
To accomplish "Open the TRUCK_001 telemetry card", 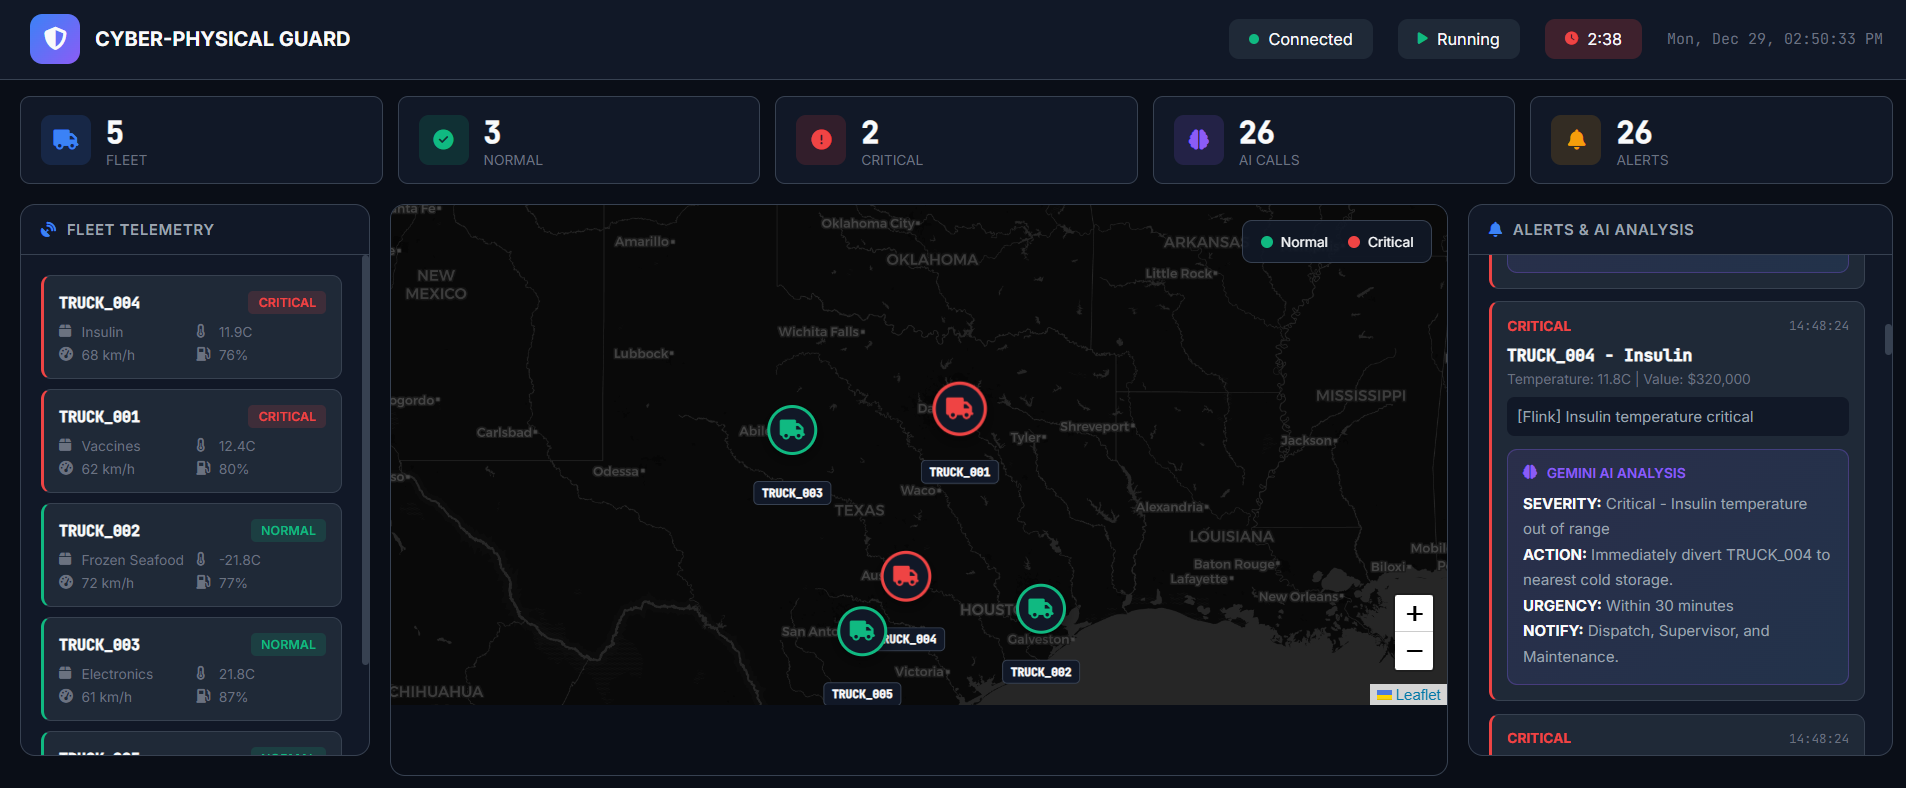I will tap(191, 441).
